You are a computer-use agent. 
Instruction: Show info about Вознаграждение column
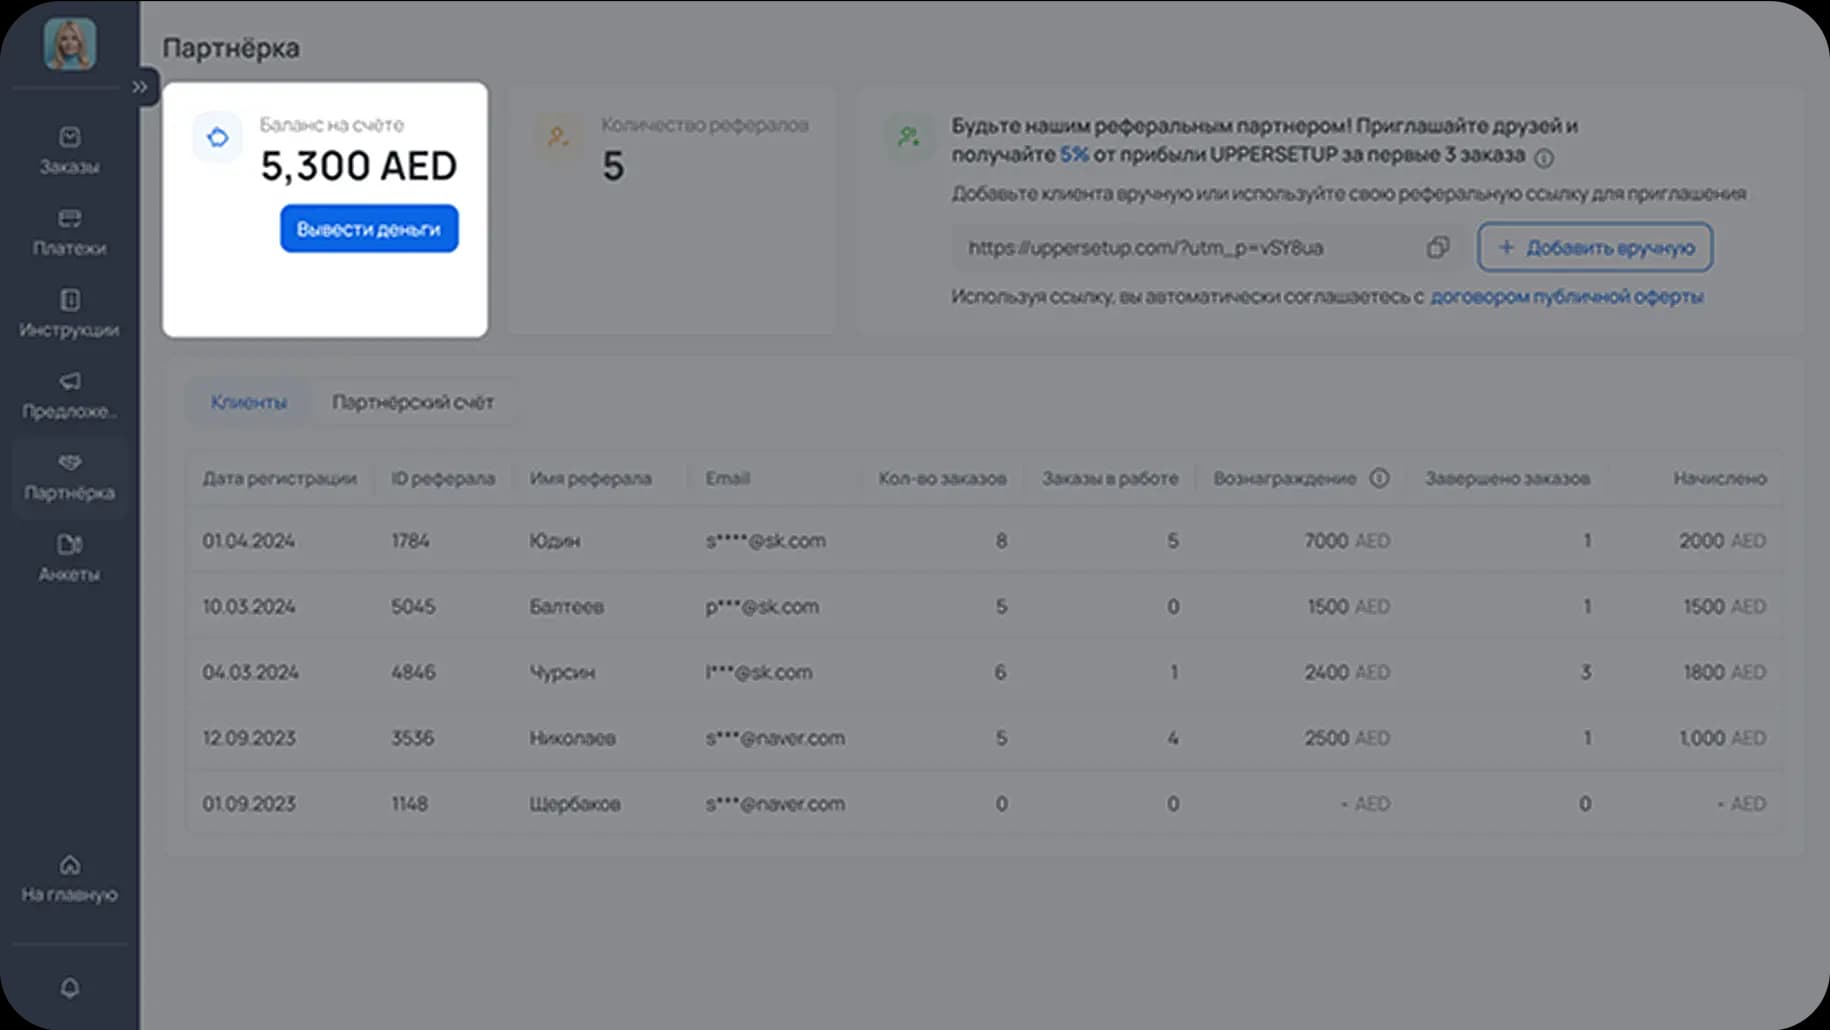(x=1379, y=478)
